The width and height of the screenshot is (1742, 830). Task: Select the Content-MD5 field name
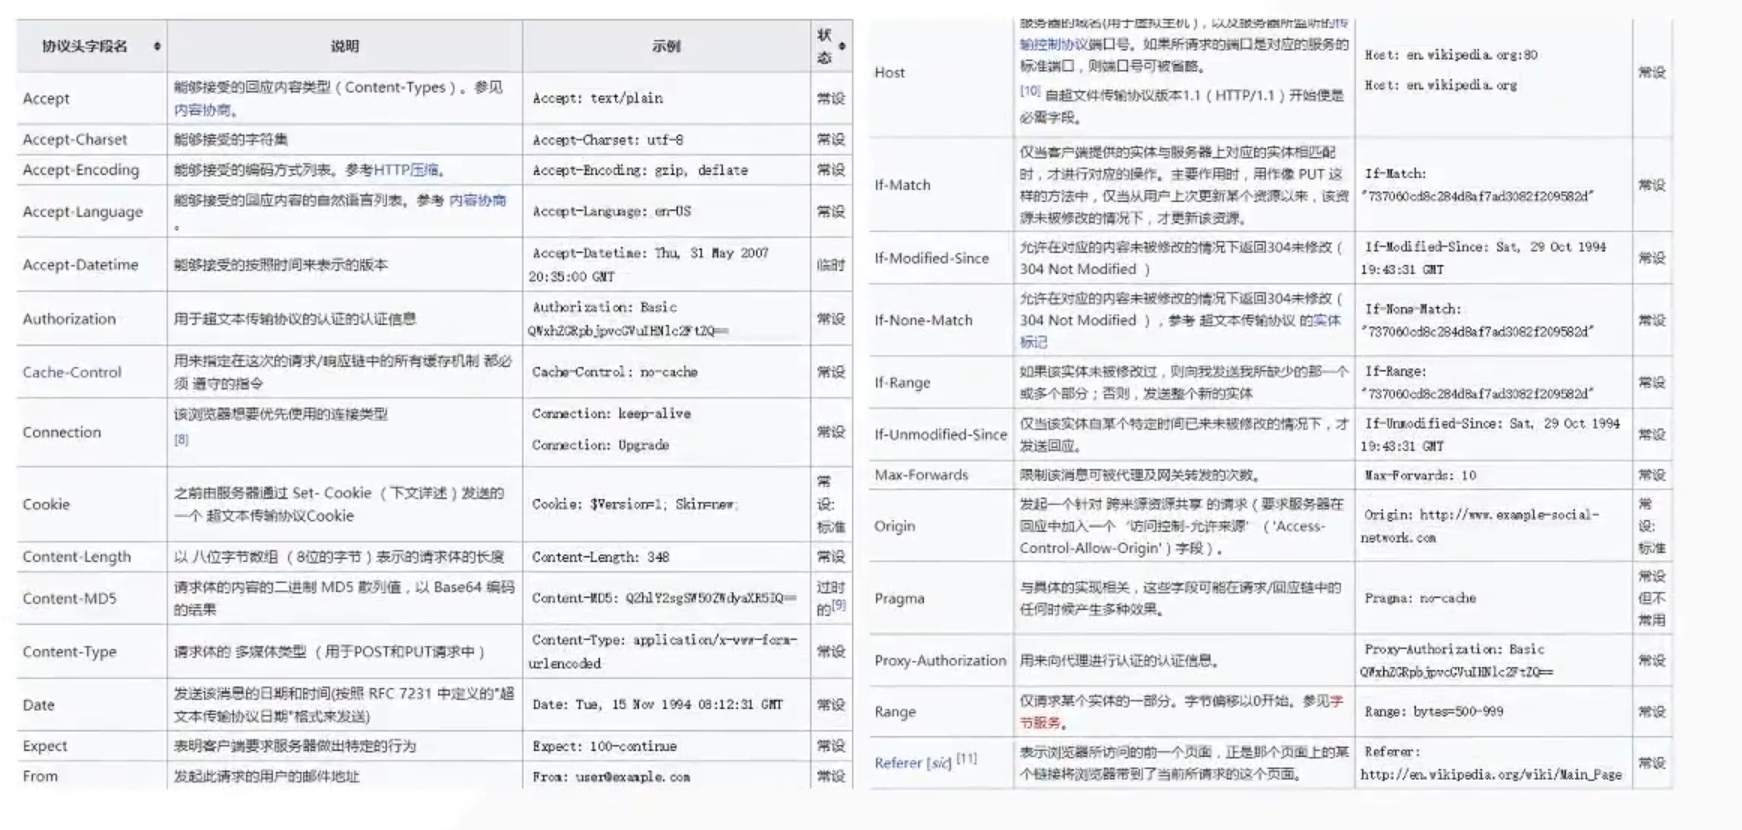click(69, 598)
